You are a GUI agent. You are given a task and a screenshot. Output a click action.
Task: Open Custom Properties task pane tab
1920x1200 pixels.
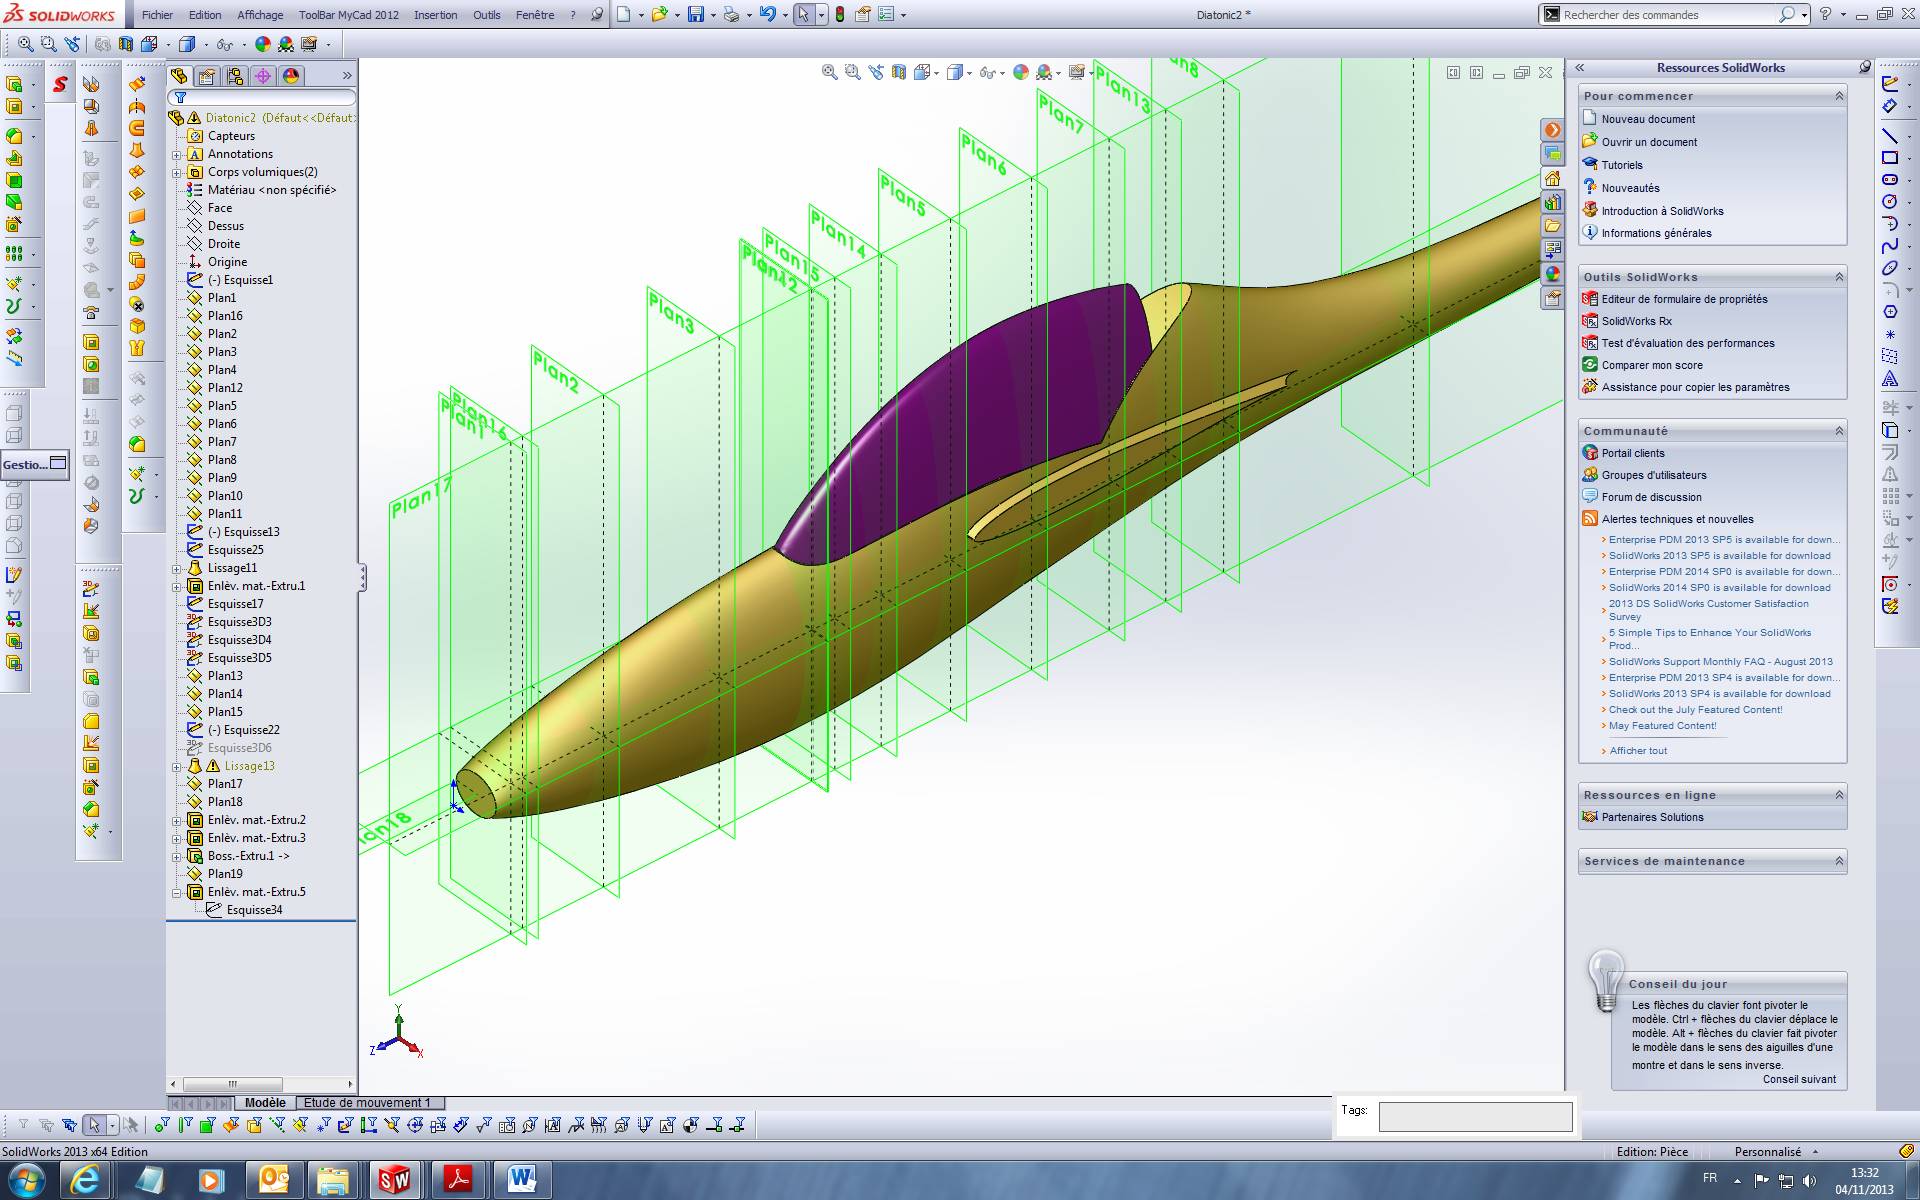point(1552,298)
